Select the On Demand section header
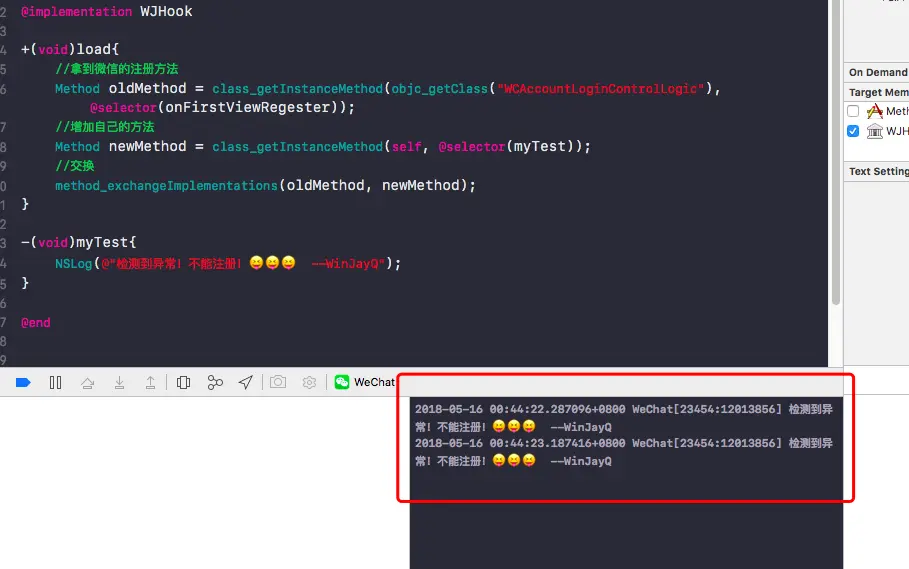 tap(878, 72)
